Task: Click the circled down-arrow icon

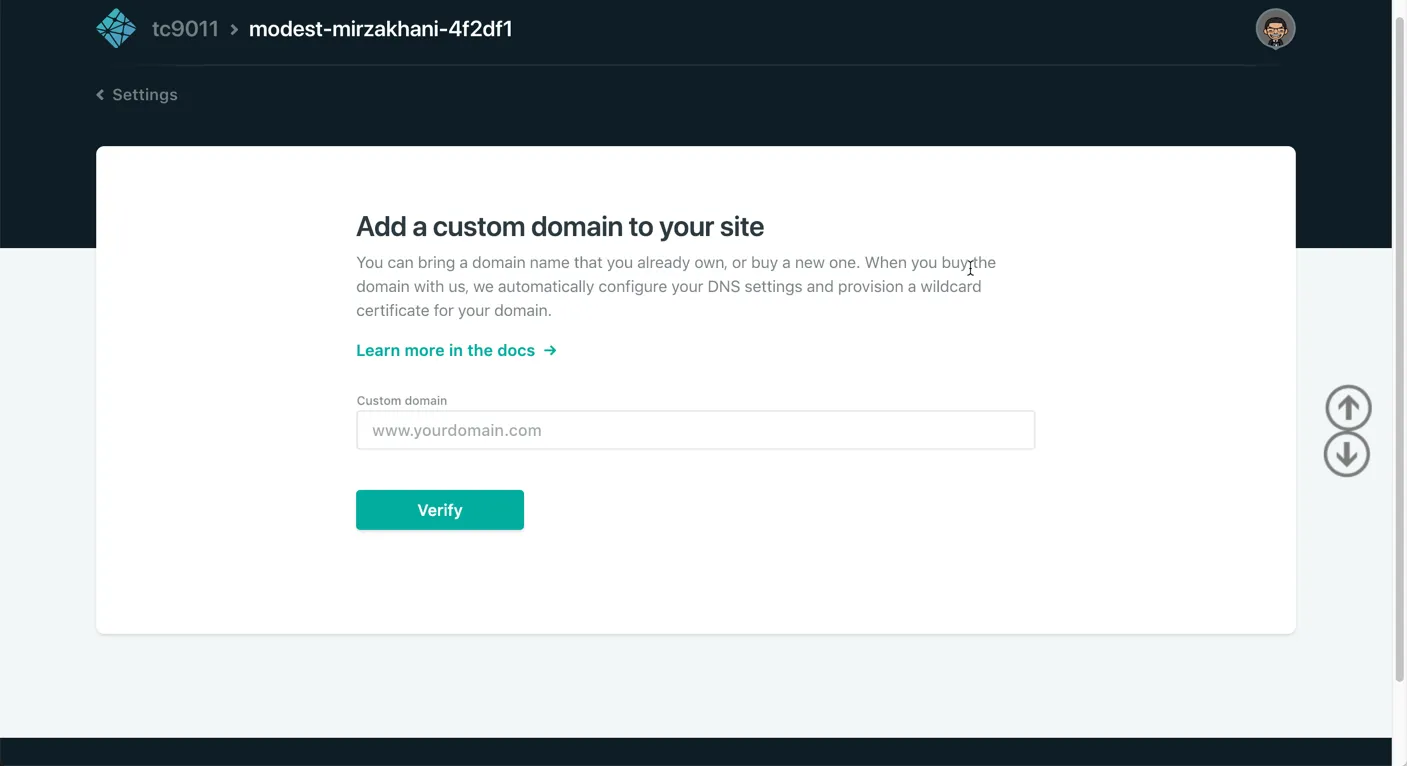Action: point(1347,455)
